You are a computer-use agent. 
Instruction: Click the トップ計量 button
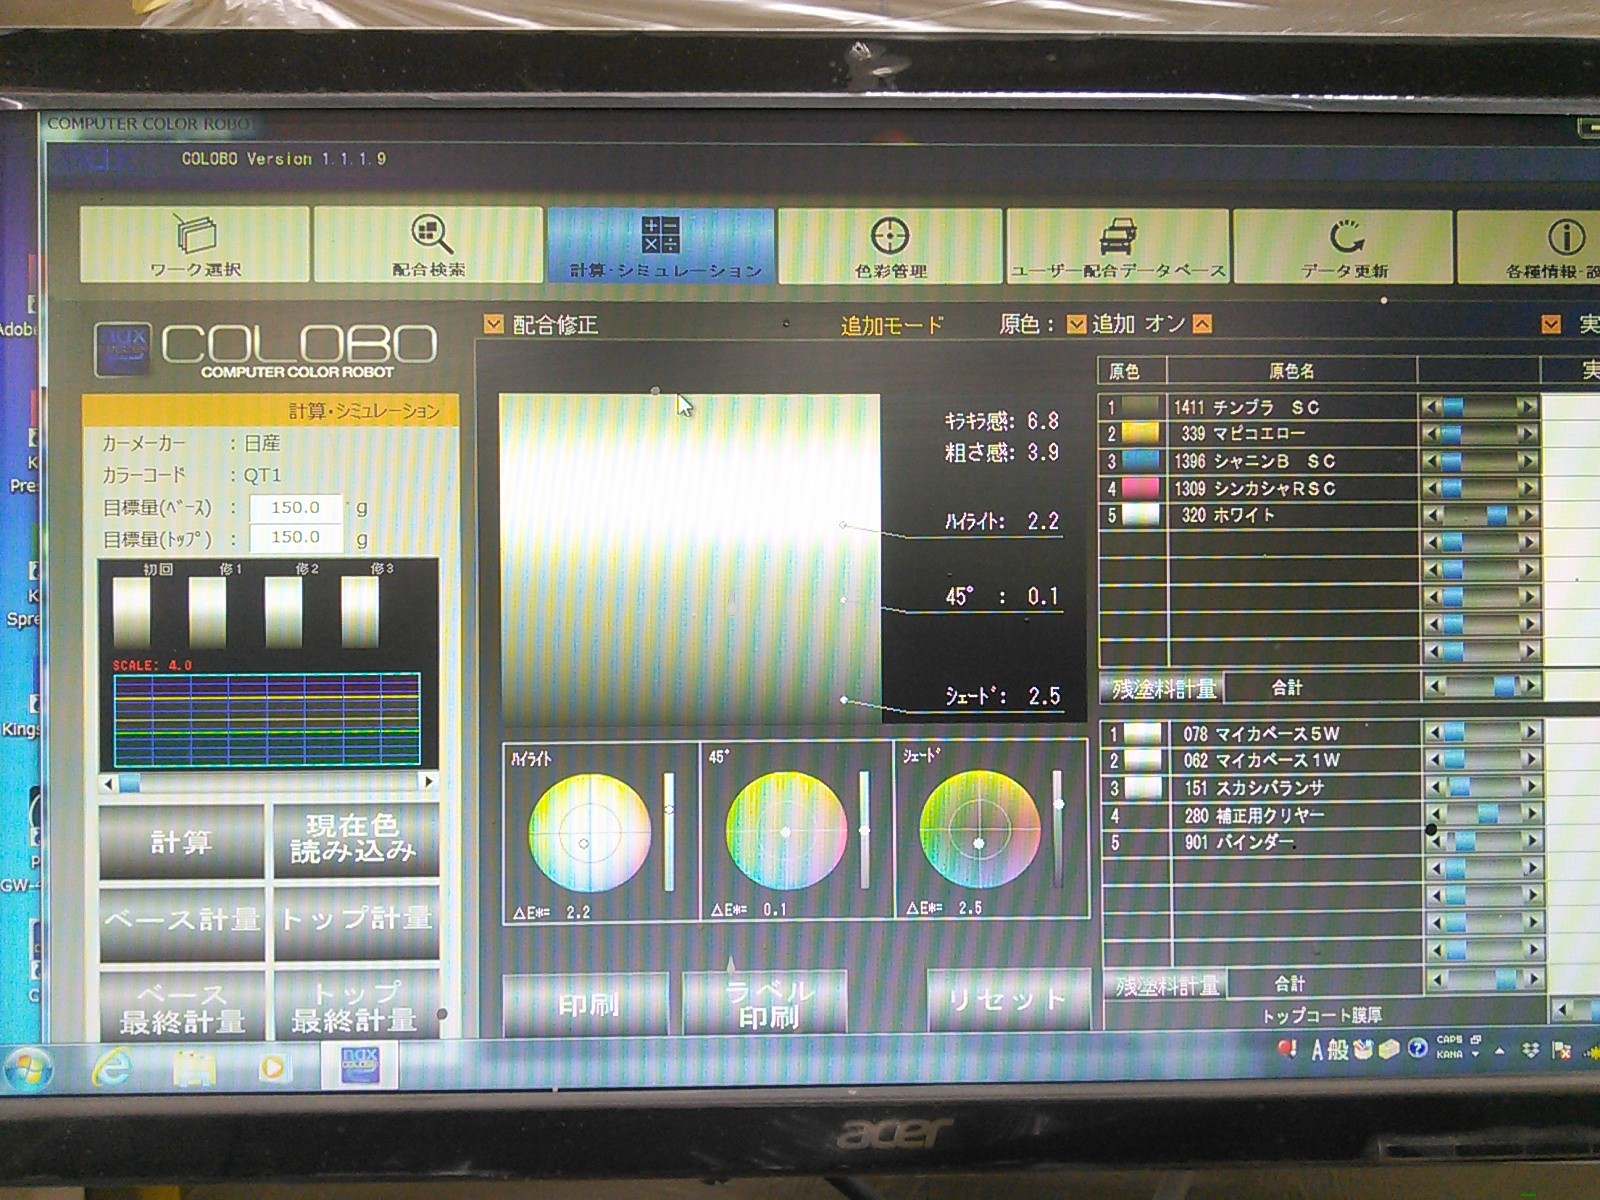pos(355,920)
